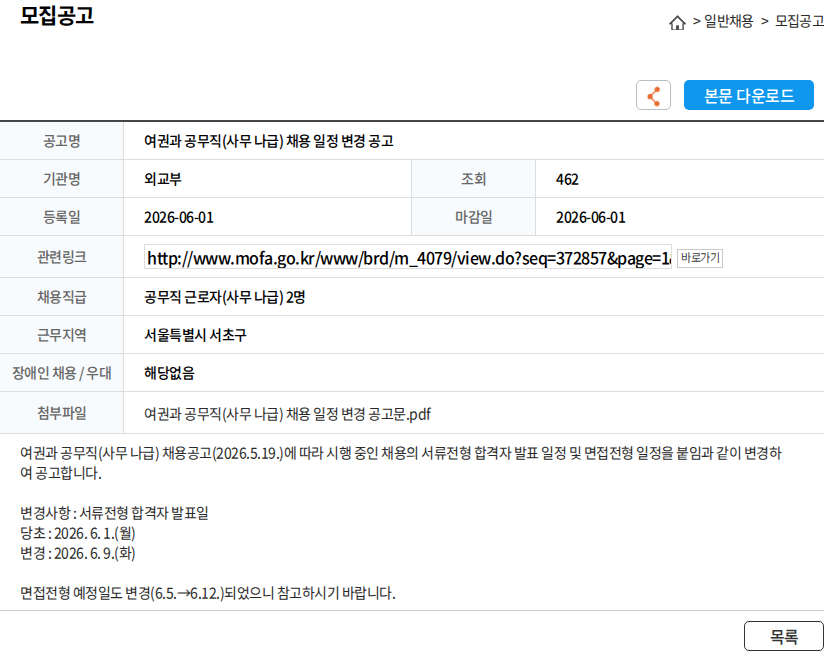Click the orange share icon button
The image size is (824, 651).
click(x=653, y=95)
